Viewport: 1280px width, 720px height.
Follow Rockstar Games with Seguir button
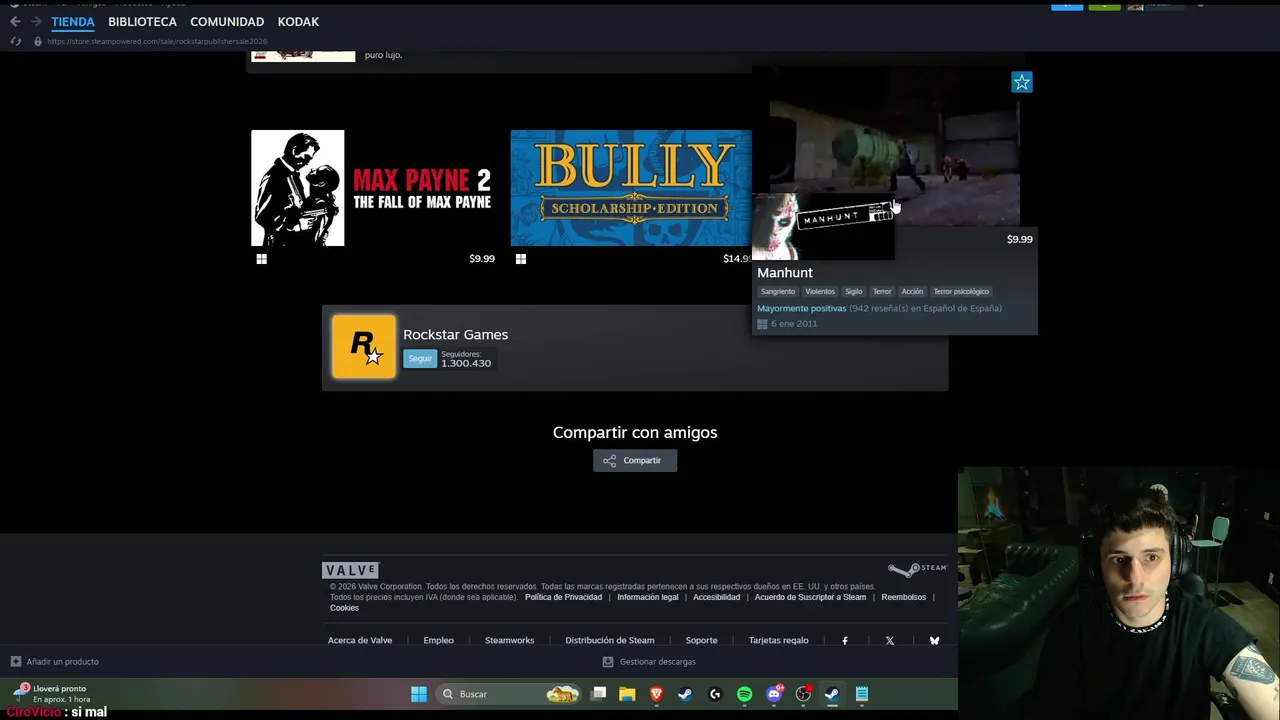[x=420, y=359]
